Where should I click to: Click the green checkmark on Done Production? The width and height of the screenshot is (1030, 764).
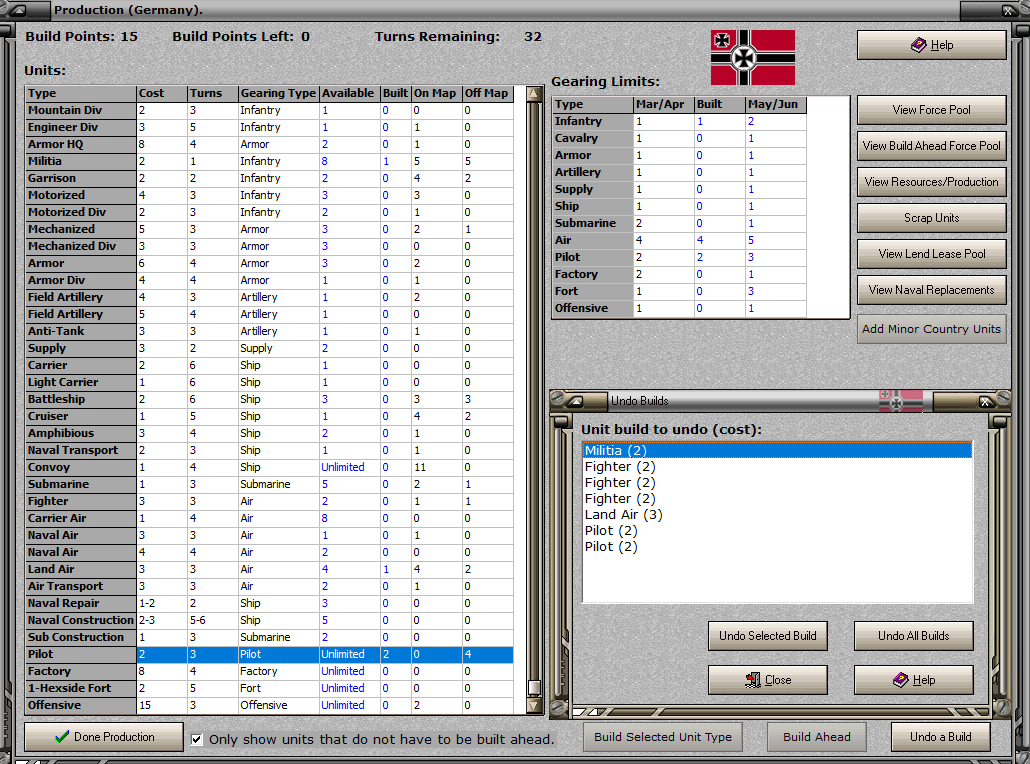[62, 736]
